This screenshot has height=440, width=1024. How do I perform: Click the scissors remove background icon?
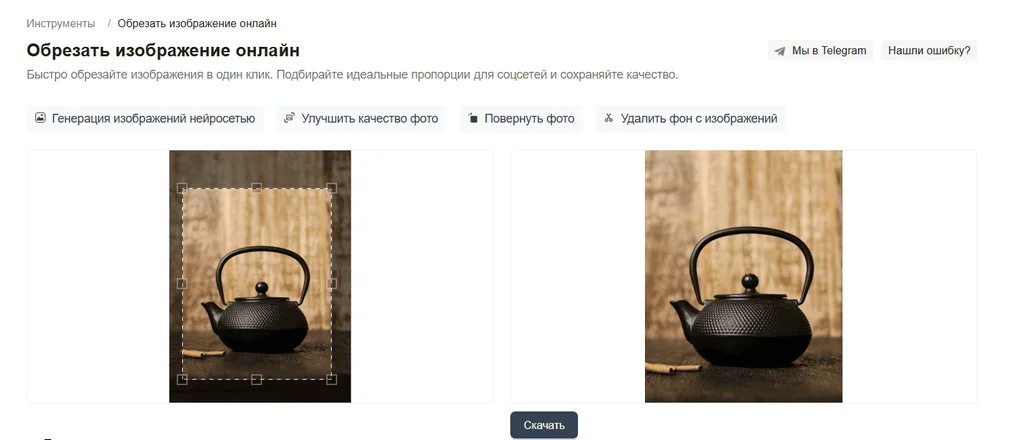point(609,118)
